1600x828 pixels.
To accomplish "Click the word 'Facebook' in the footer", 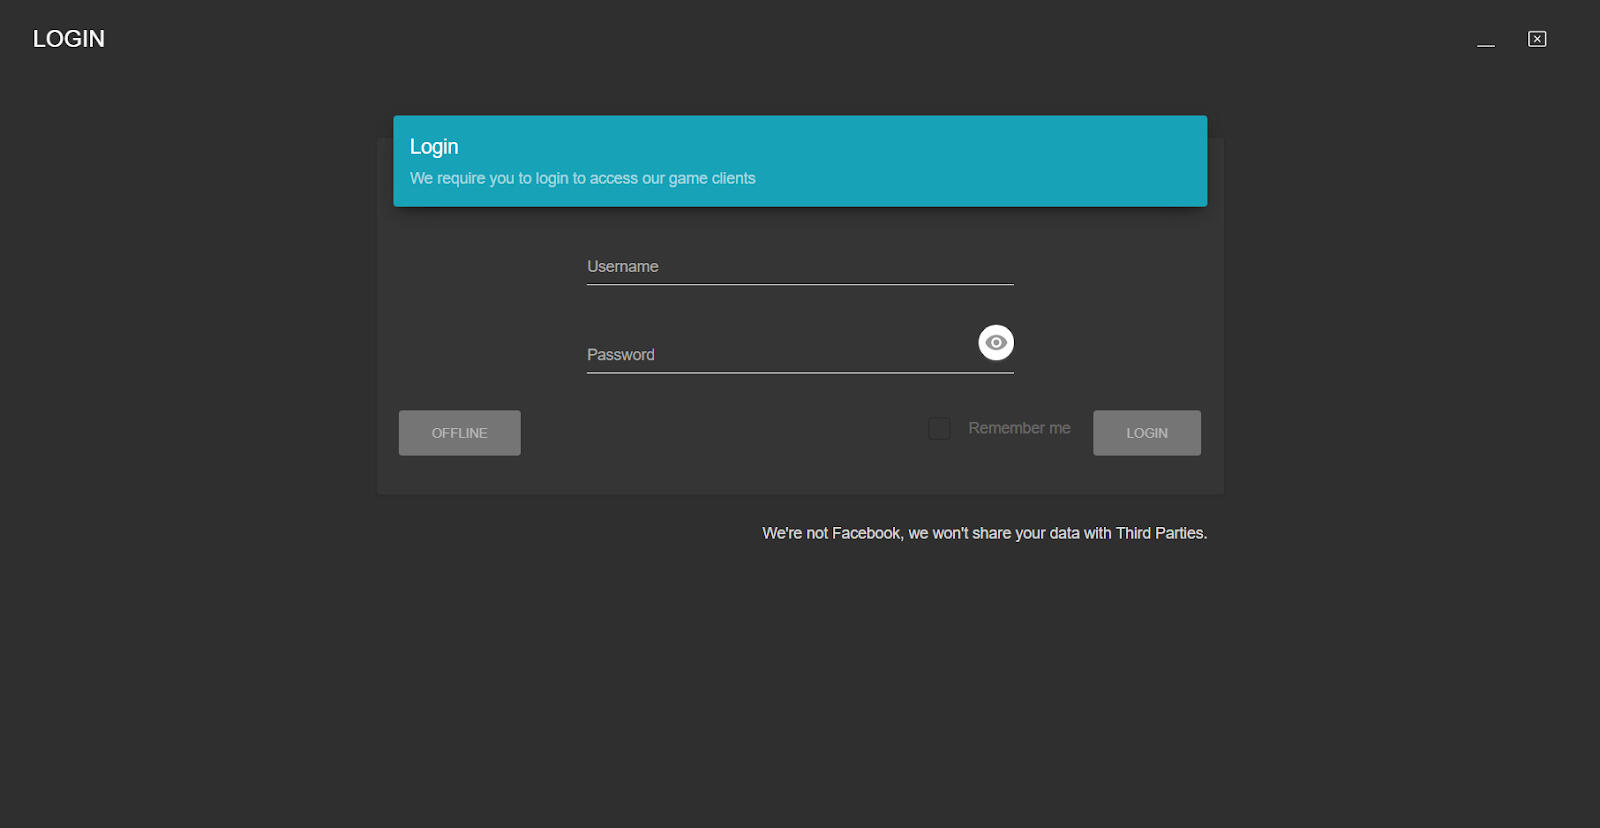I will tap(866, 533).
